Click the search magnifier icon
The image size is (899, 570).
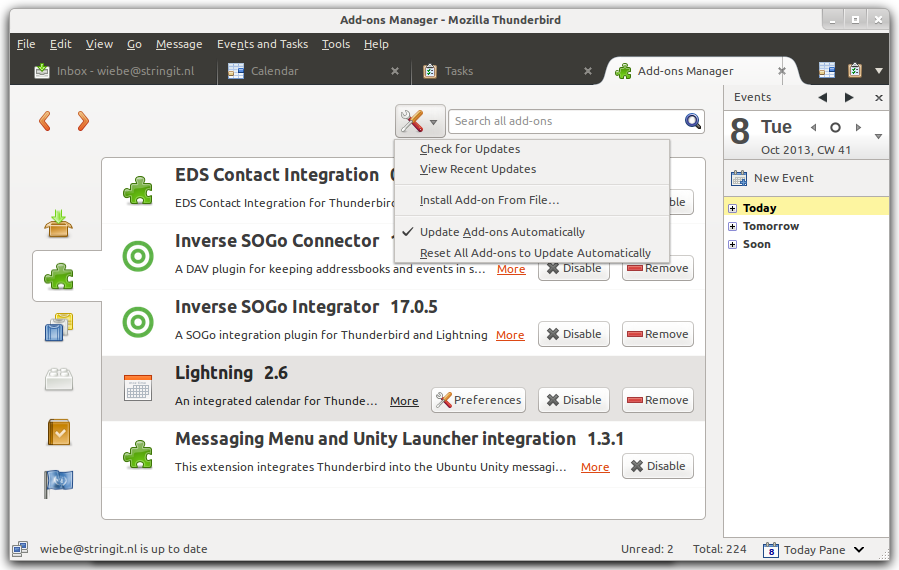point(693,121)
